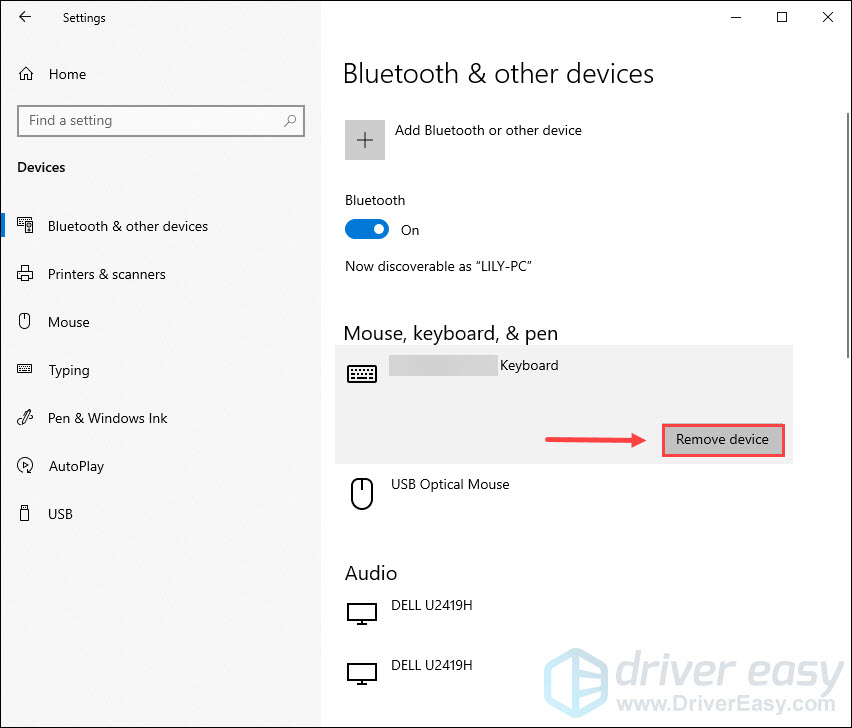Screen dimensions: 852x728
Task: Click the first DELL U2419H monitor icon
Action: pos(362,613)
